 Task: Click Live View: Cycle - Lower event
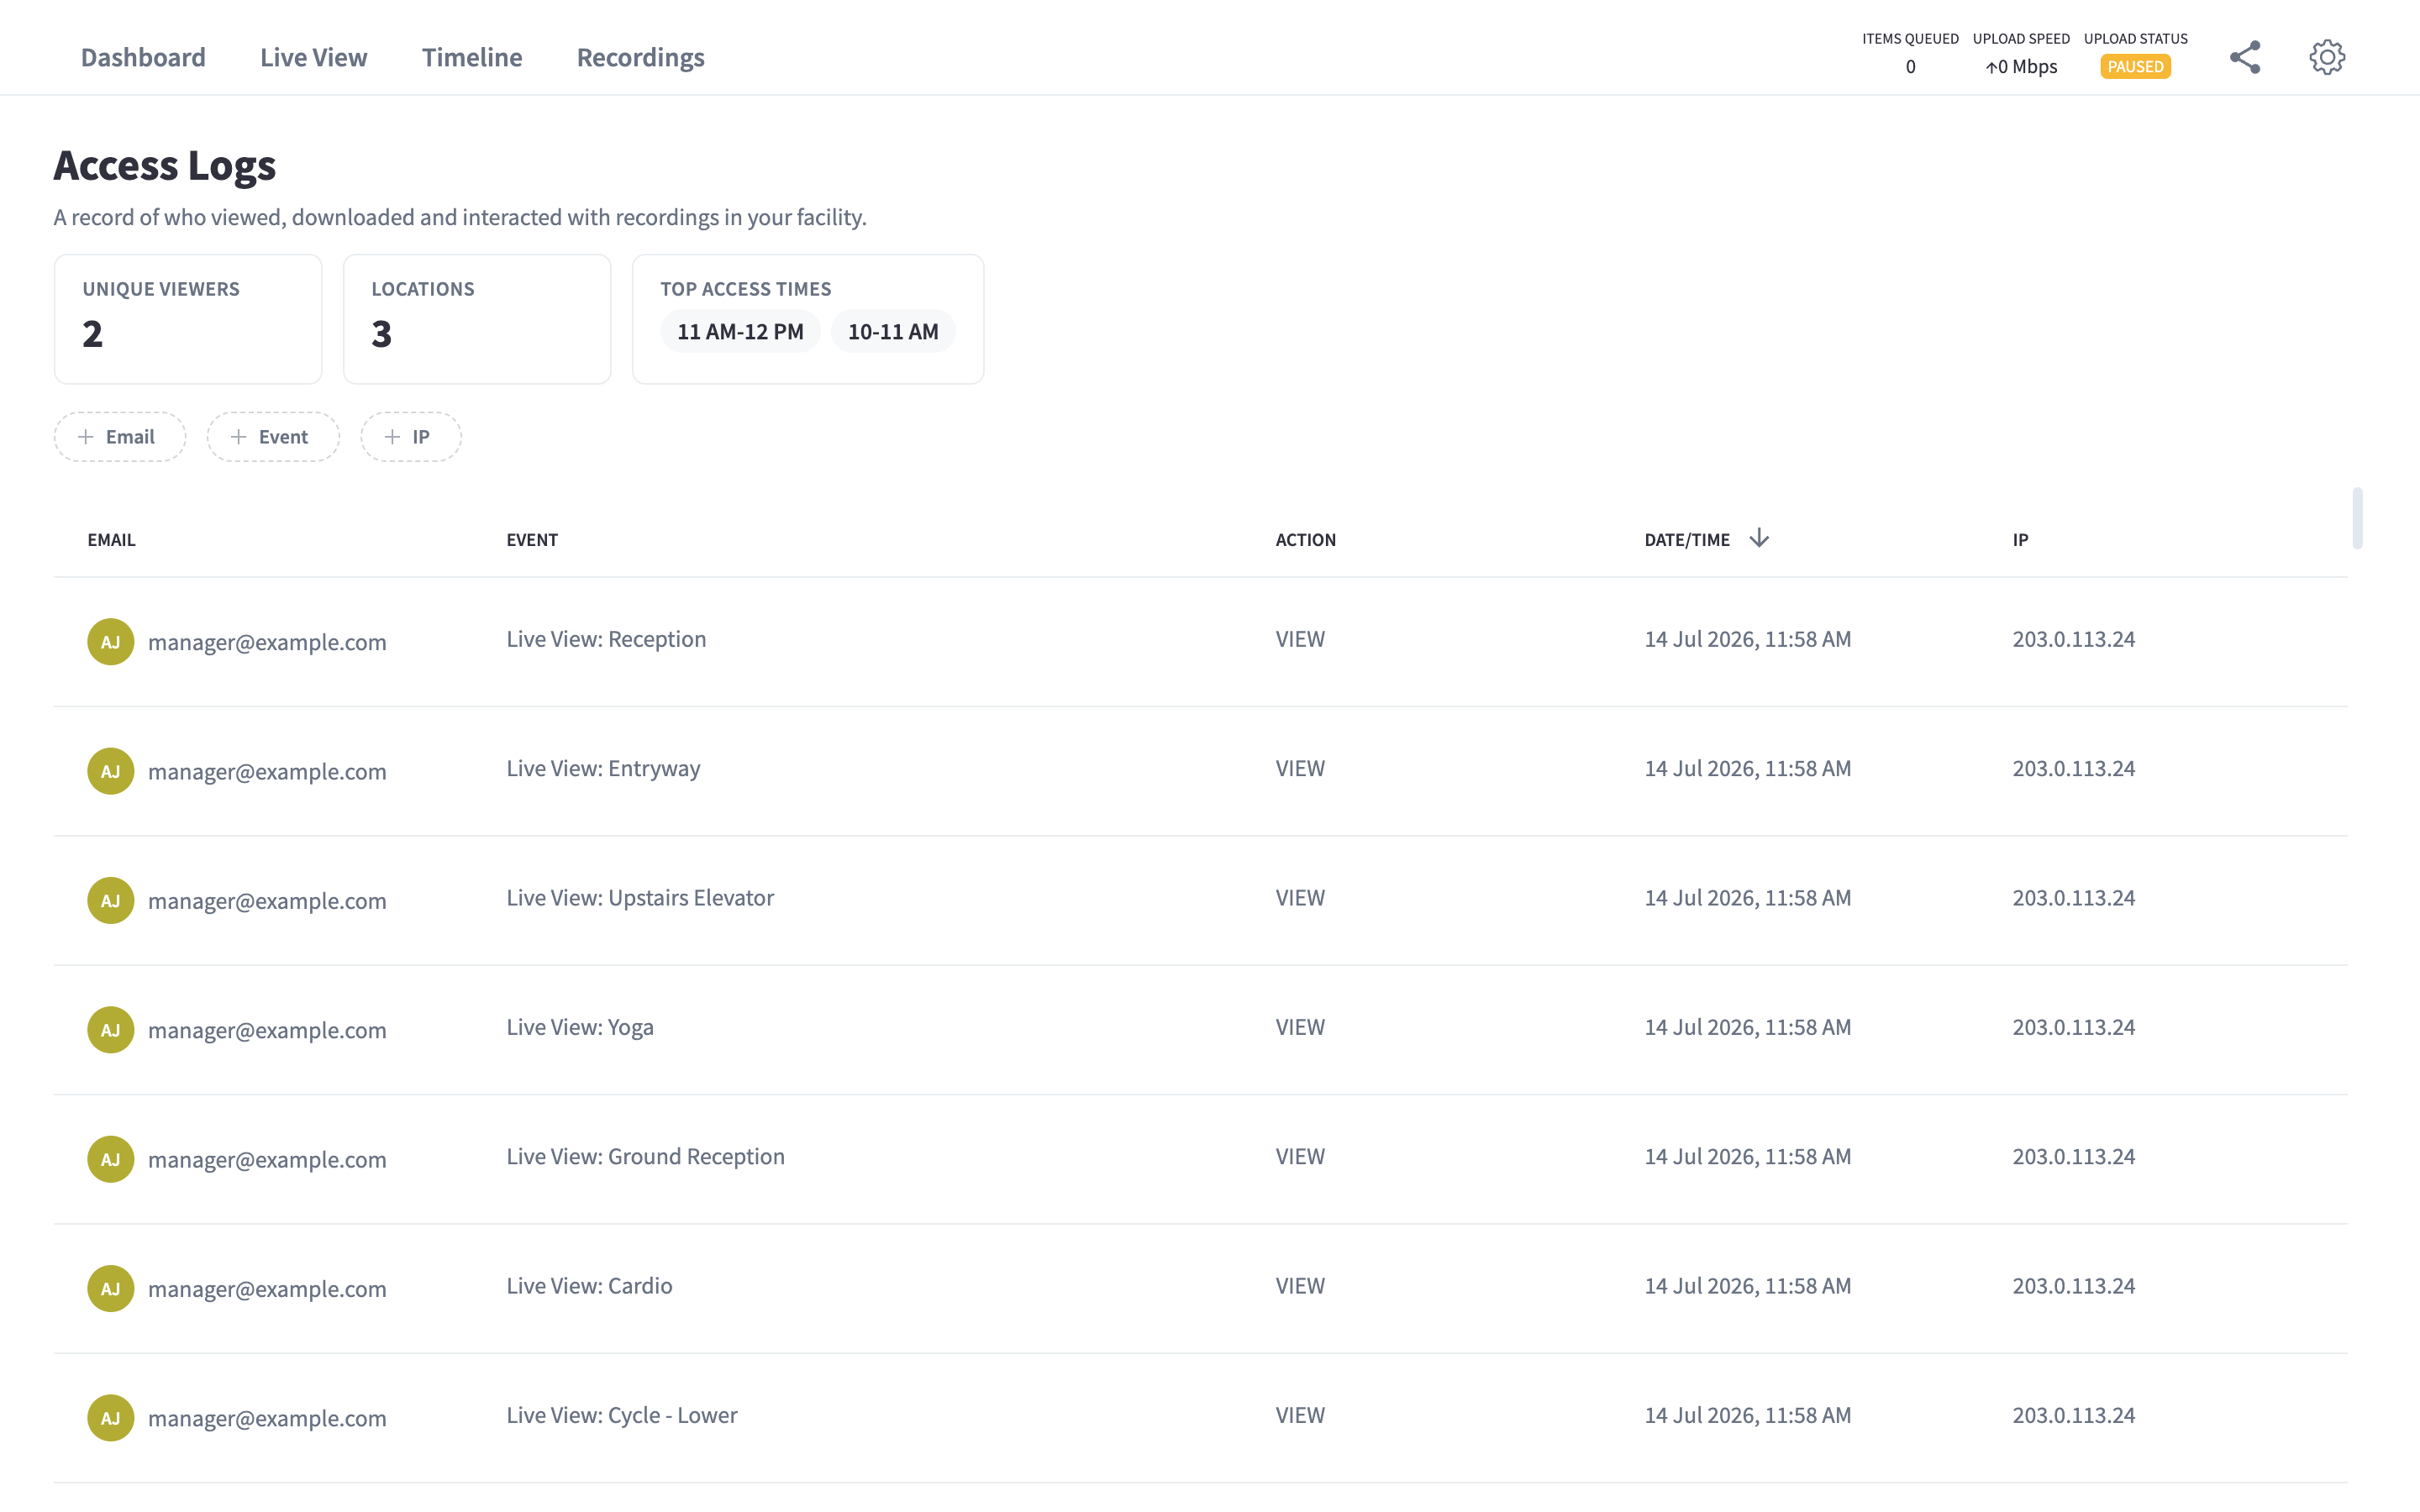tap(622, 1415)
